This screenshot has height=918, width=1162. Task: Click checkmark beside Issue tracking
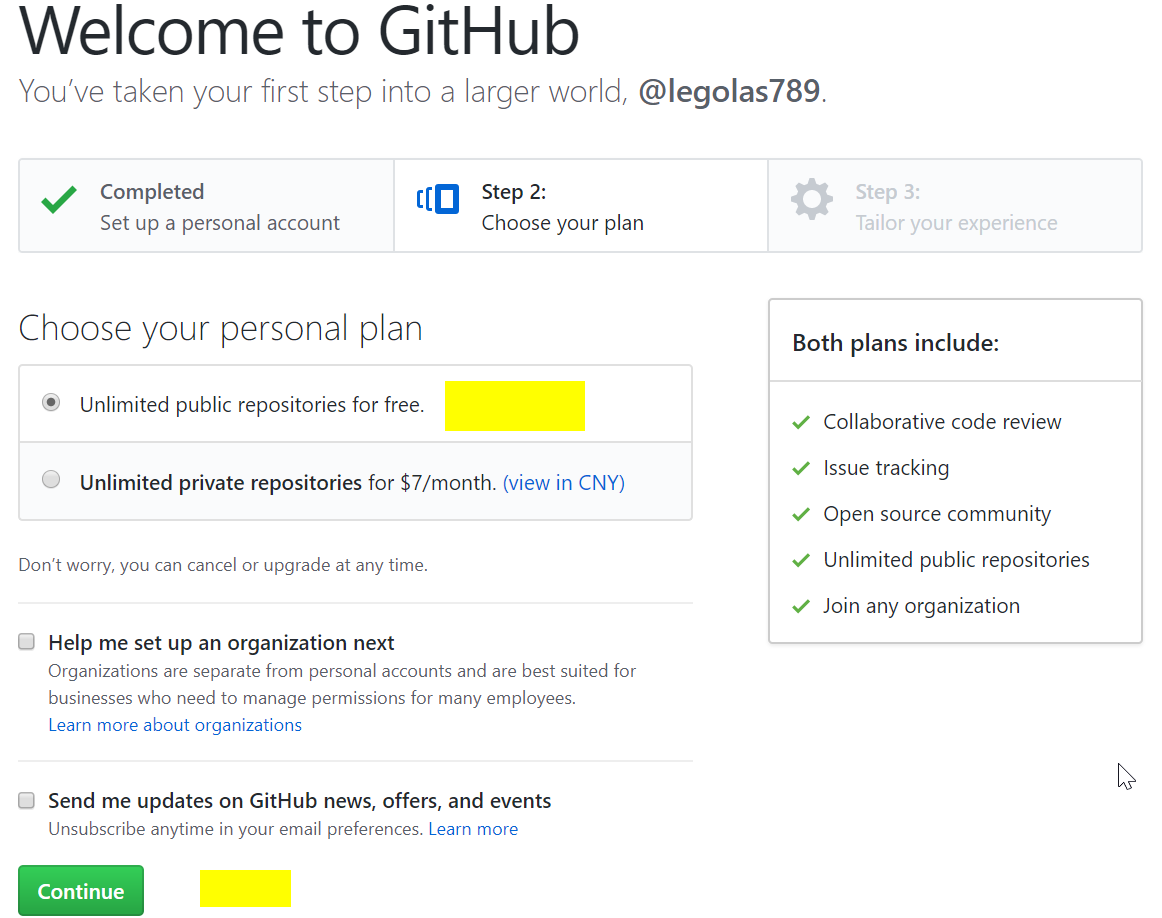pyautogui.click(x=801, y=468)
